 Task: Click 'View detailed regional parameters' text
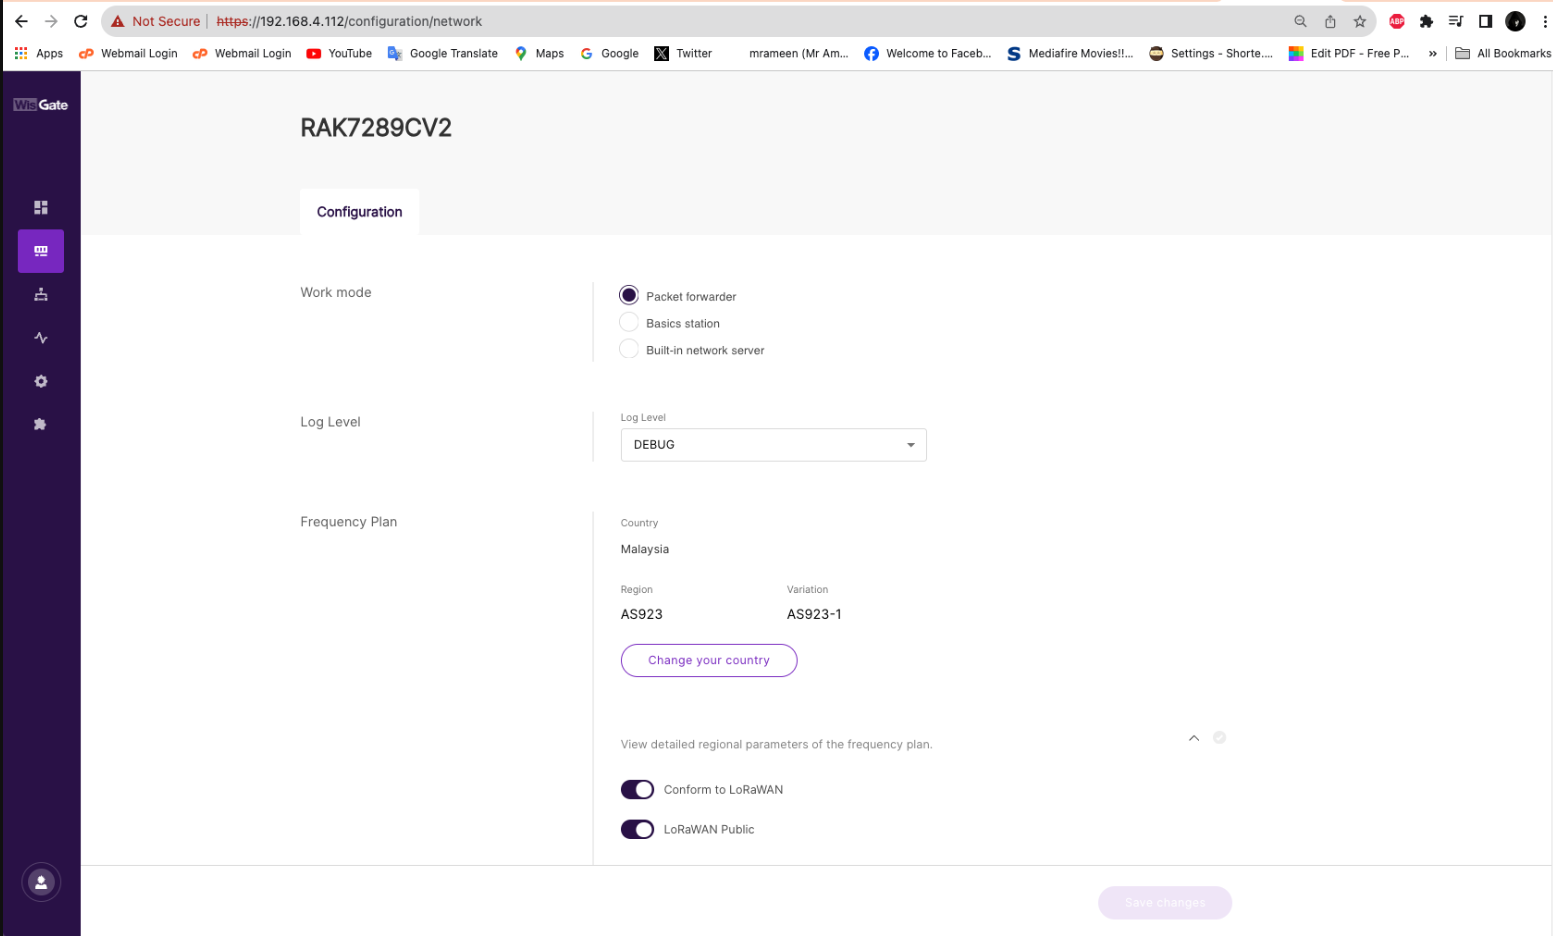[776, 744]
